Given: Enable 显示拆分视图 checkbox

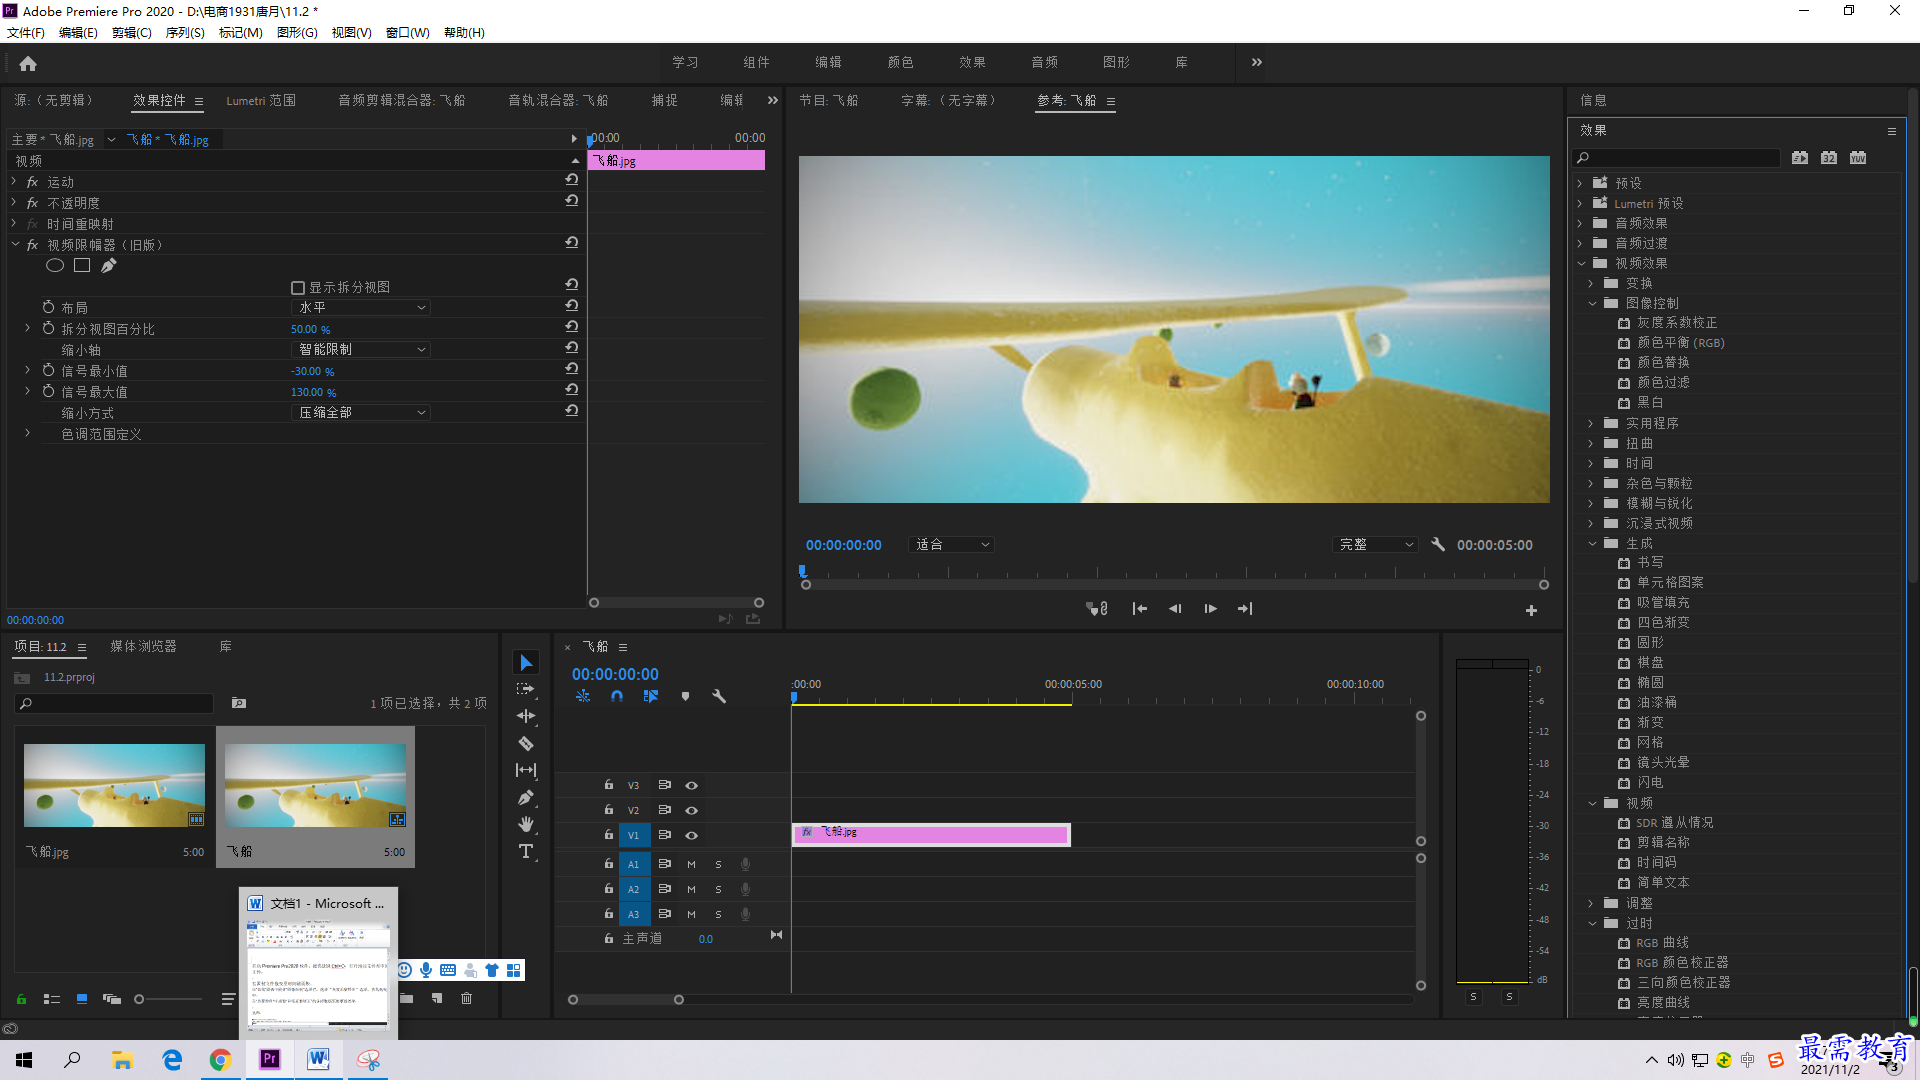Looking at the screenshot, I should pyautogui.click(x=297, y=287).
